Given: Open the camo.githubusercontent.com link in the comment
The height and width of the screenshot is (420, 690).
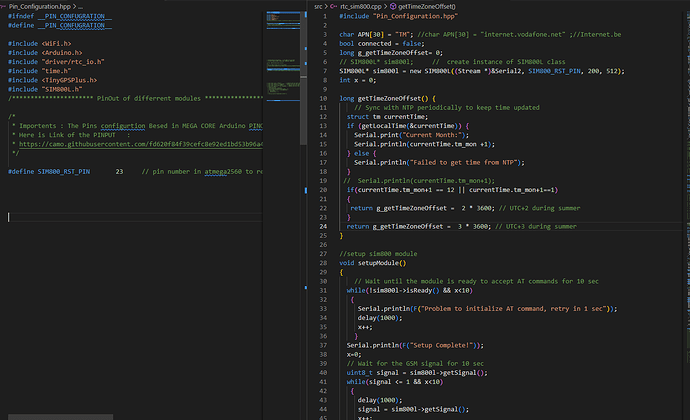Looking at the screenshot, I should pyautogui.click(x=141, y=144).
